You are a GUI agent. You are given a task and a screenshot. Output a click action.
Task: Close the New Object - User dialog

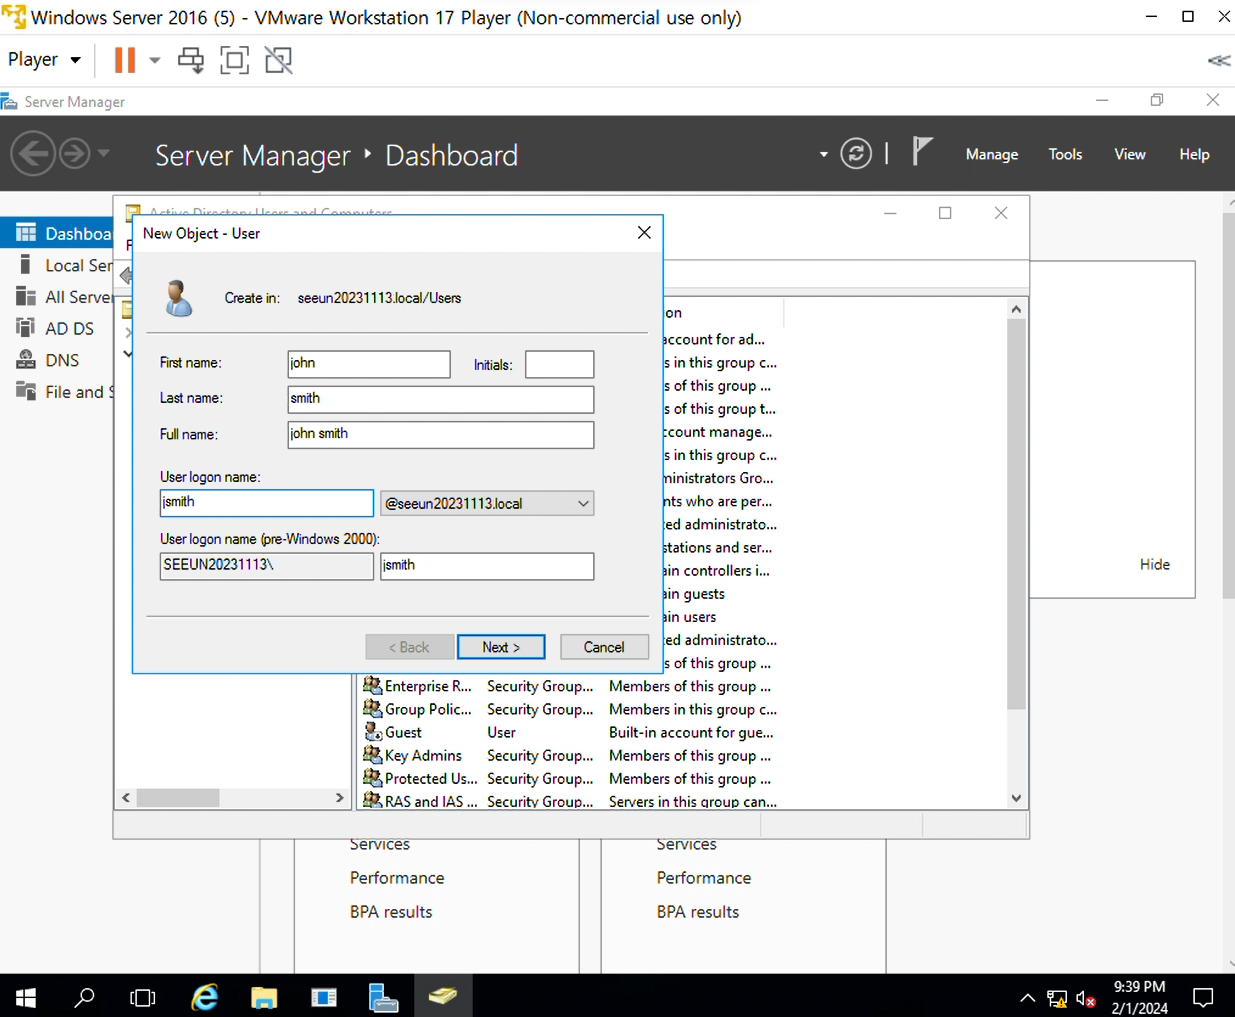pos(644,232)
